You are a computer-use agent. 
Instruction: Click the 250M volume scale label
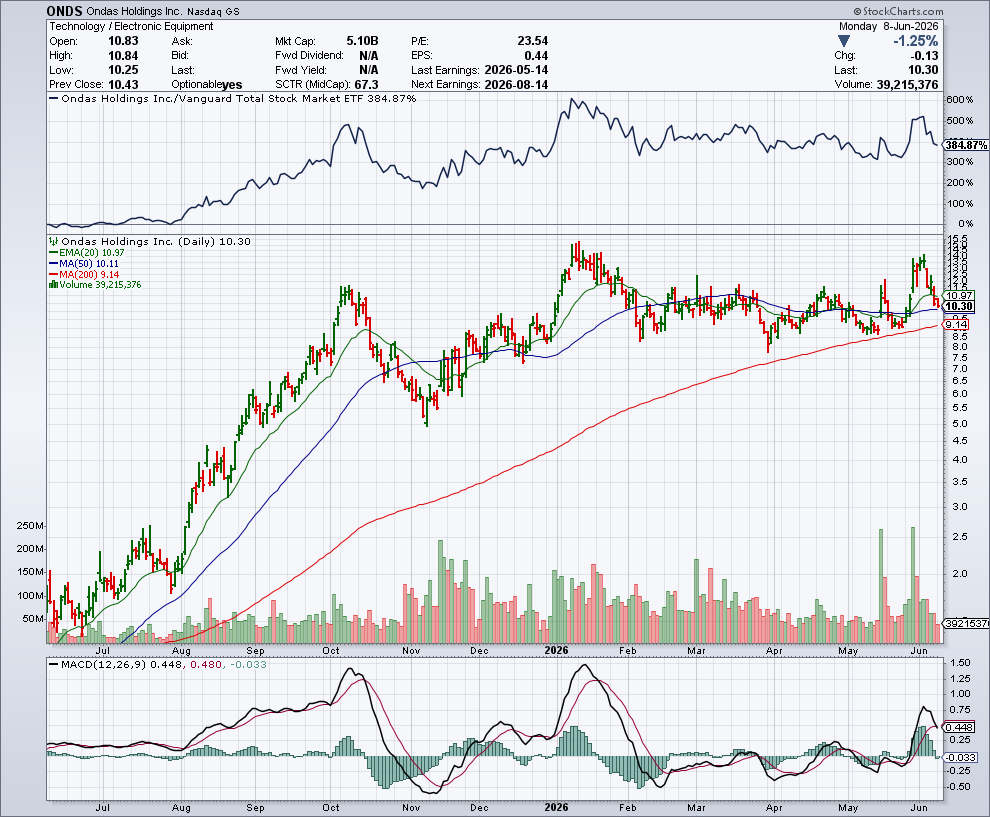(30, 526)
